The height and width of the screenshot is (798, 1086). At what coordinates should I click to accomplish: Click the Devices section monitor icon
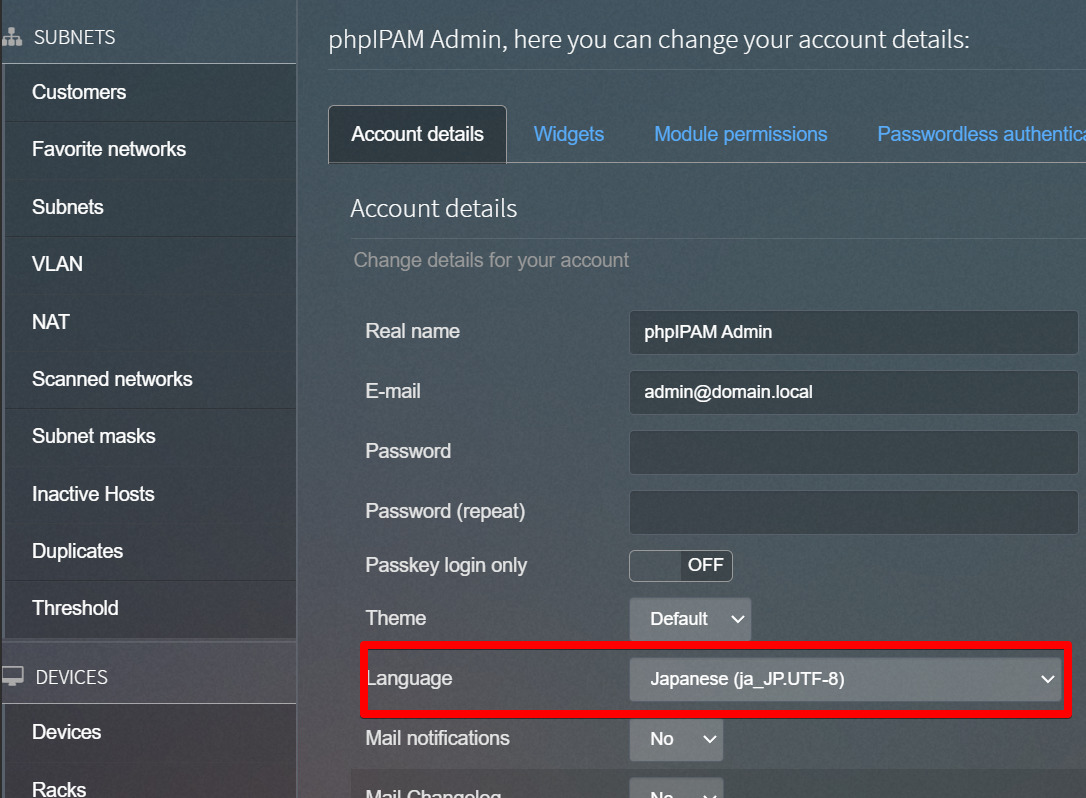pos(12,676)
